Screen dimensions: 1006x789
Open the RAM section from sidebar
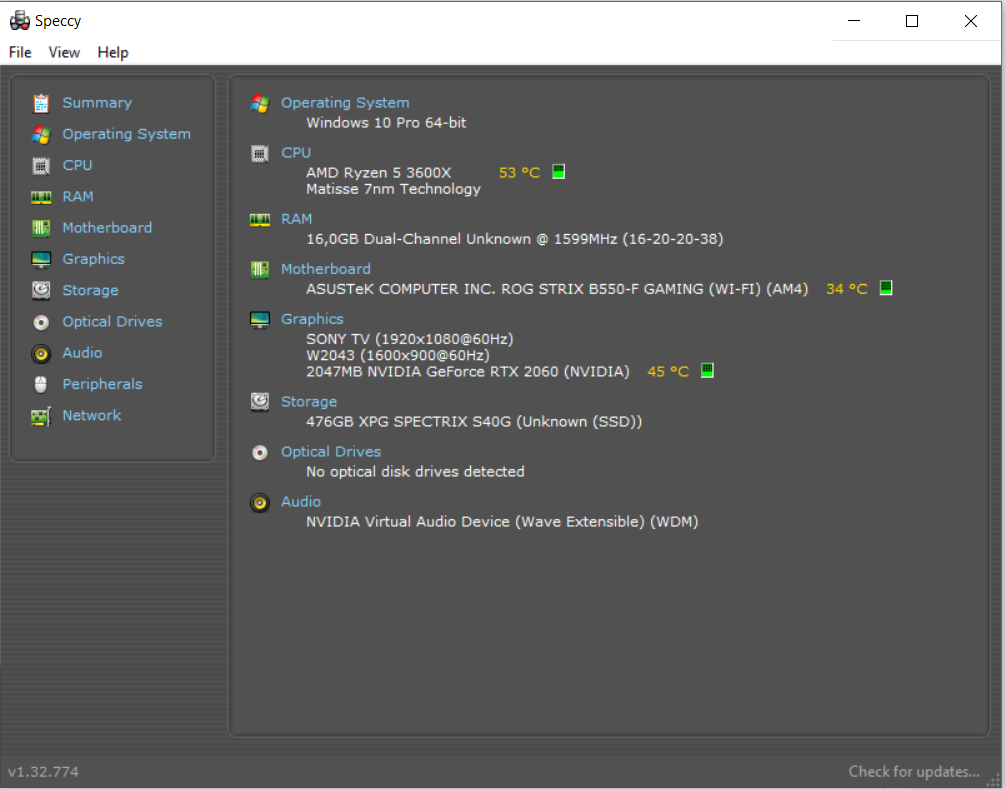pyautogui.click(x=78, y=197)
